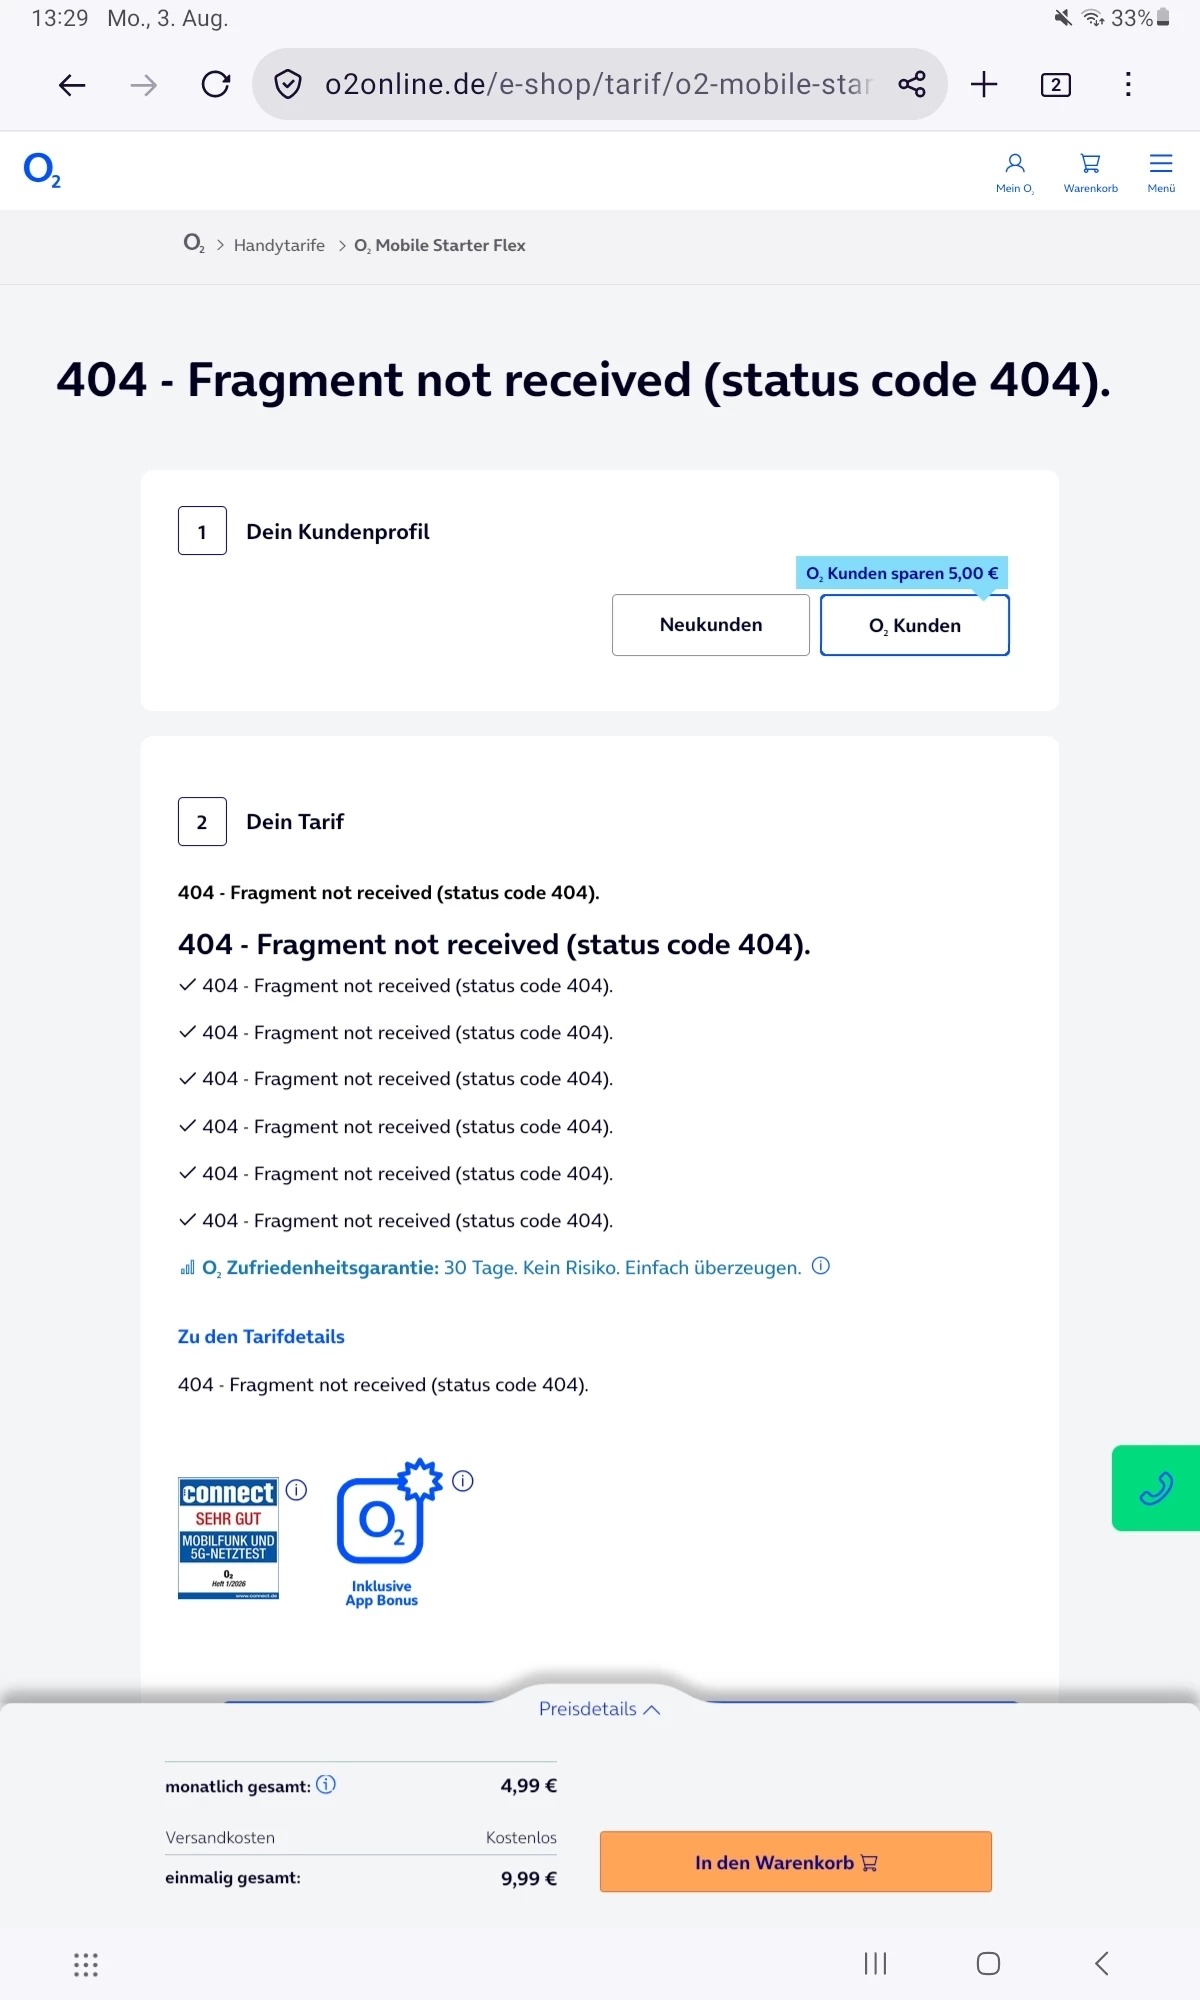
Task: Show info for Zufriedenheitsgarantie
Action: coord(821,1266)
